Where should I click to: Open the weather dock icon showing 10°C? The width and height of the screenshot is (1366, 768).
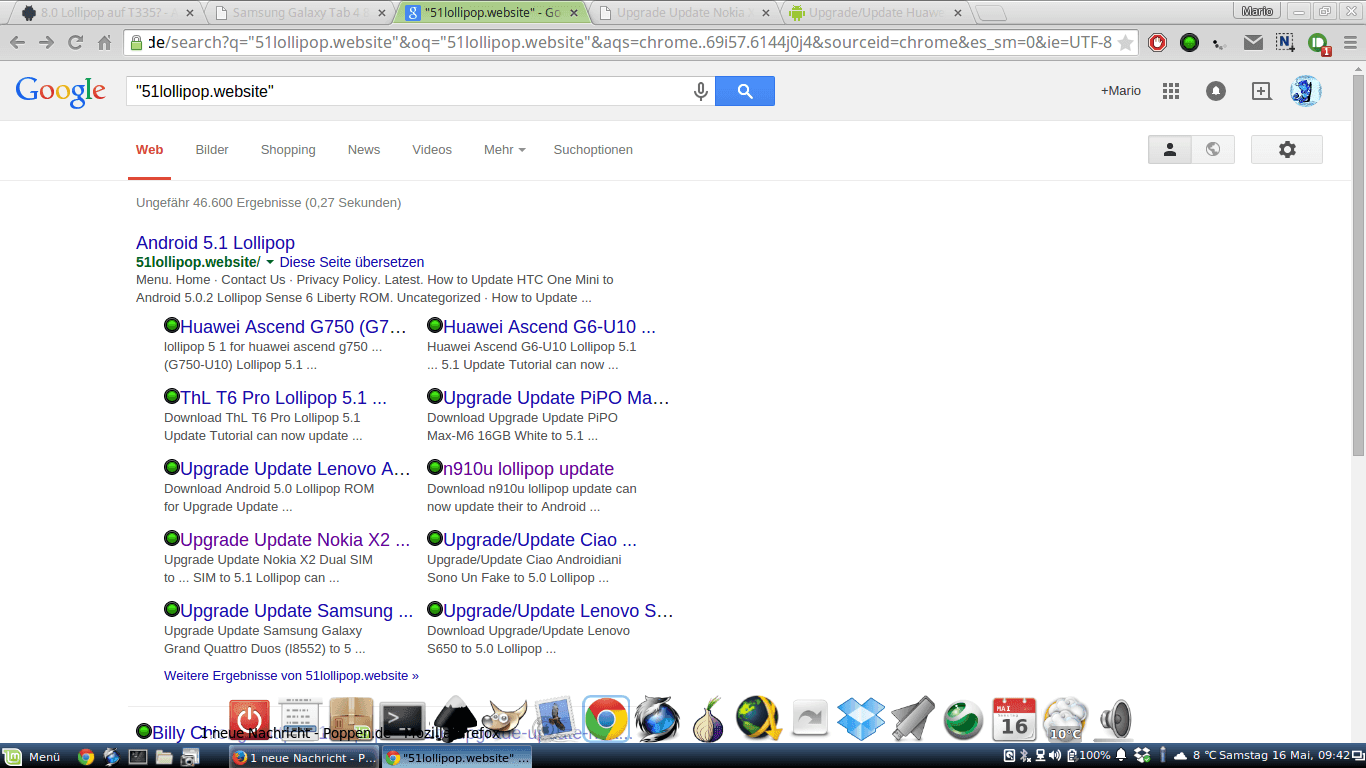tap(1065, 720)
